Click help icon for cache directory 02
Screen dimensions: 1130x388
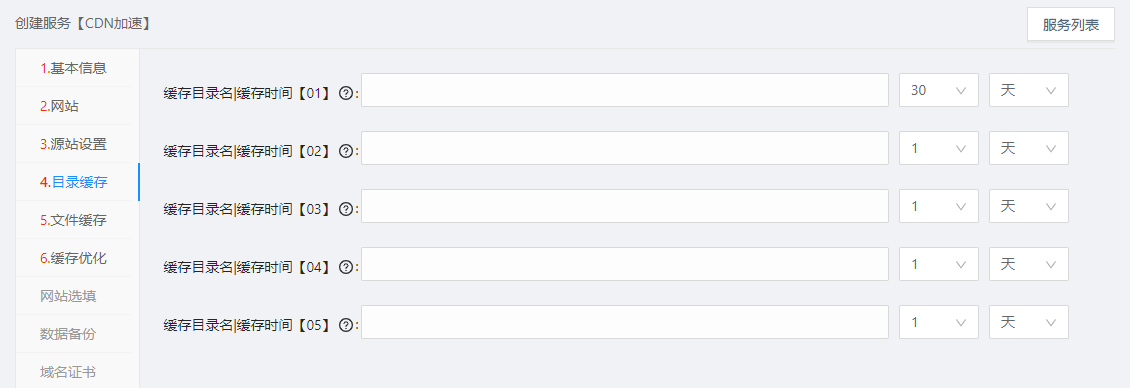tap(345, 151)
